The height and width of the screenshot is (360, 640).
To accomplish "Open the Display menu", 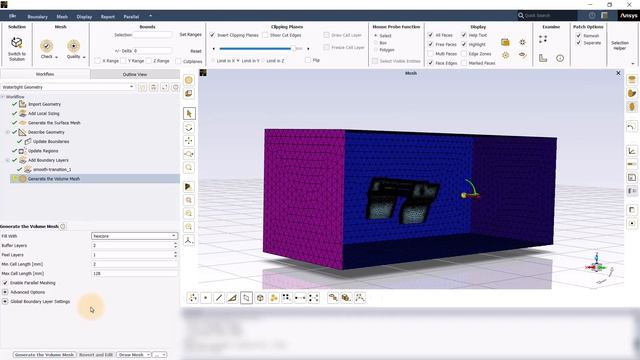I will [84, 17].
